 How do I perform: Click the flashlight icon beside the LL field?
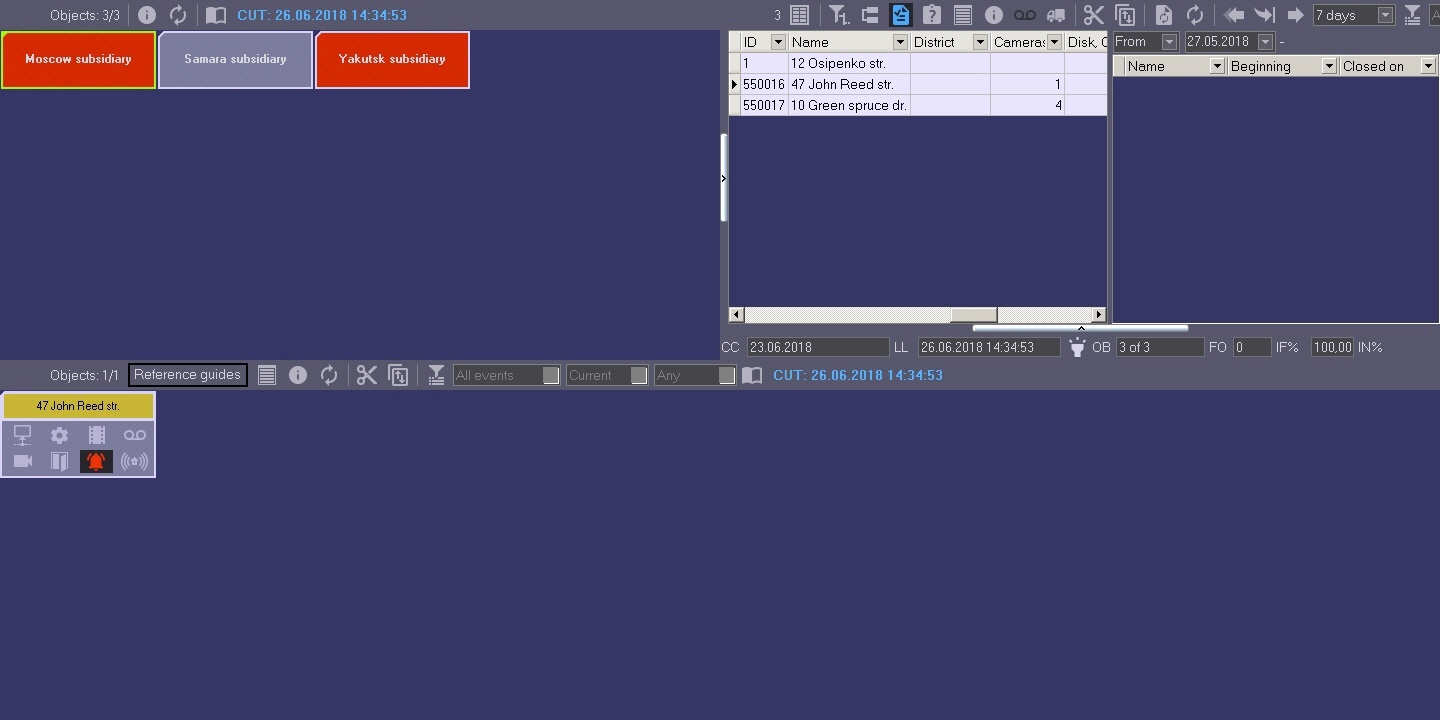click(x=1076, y=347)
